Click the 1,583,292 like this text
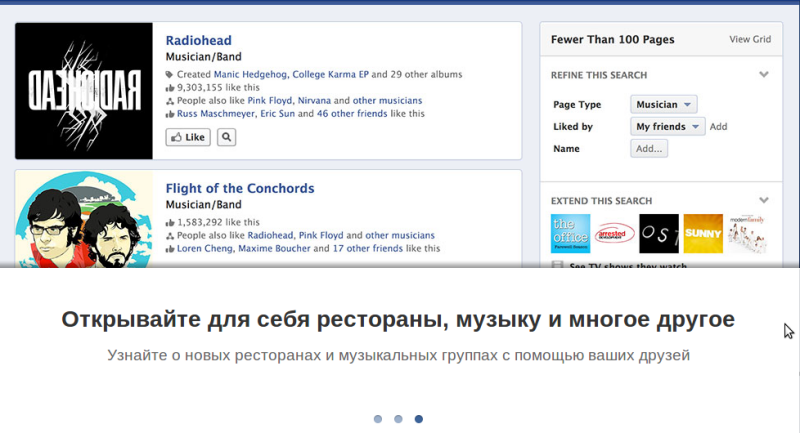 click(218, 222)
